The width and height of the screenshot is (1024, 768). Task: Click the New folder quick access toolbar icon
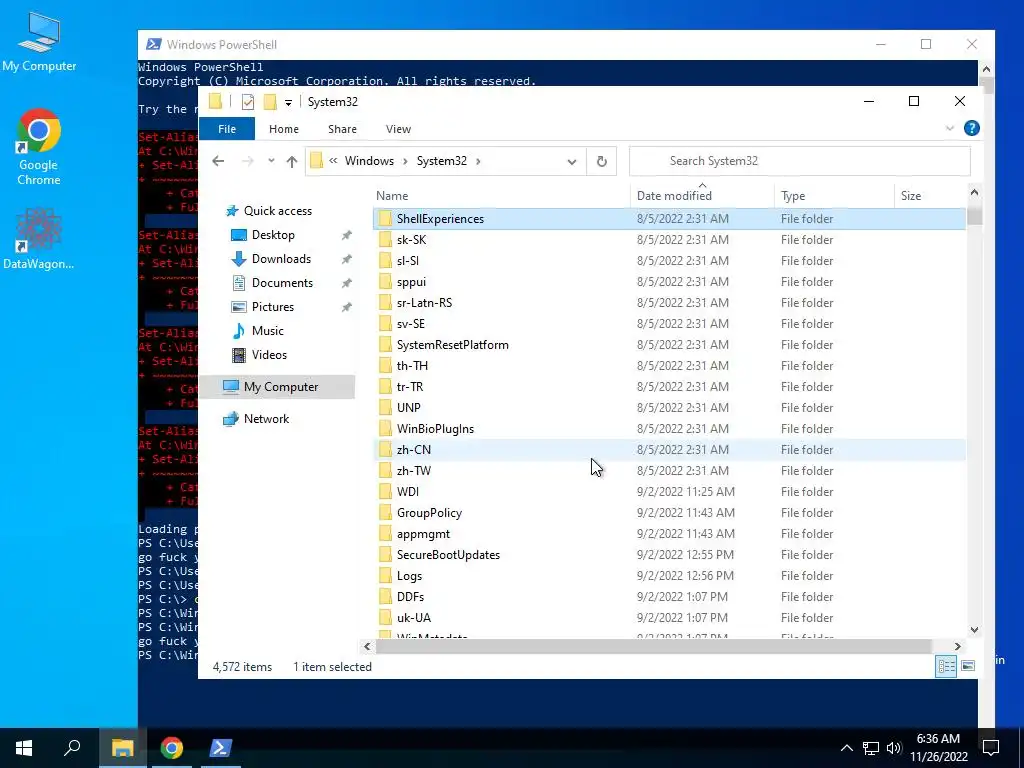point(270,102)
